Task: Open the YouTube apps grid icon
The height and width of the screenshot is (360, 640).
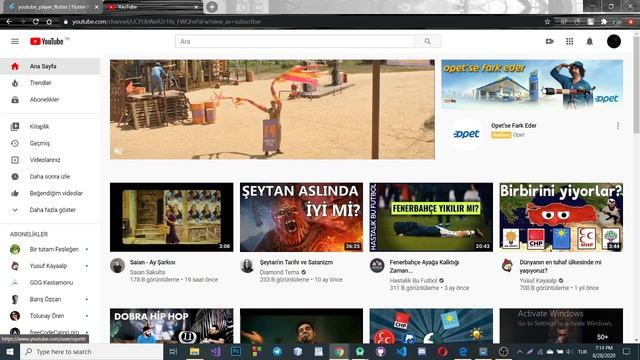Action: point(569,41)
